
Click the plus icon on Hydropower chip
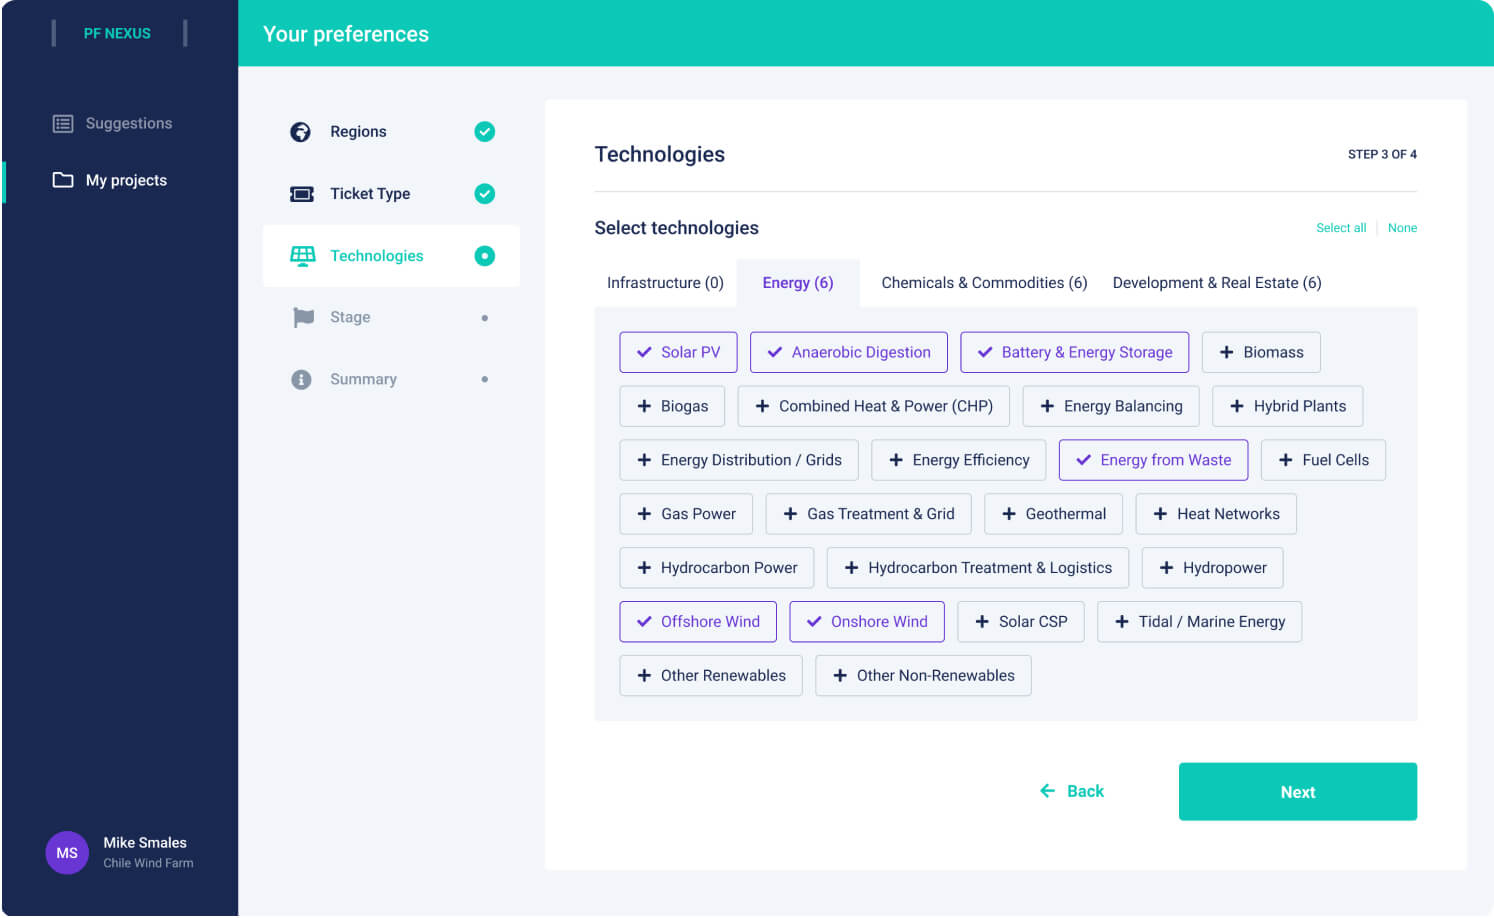(x=1166, y=568)
